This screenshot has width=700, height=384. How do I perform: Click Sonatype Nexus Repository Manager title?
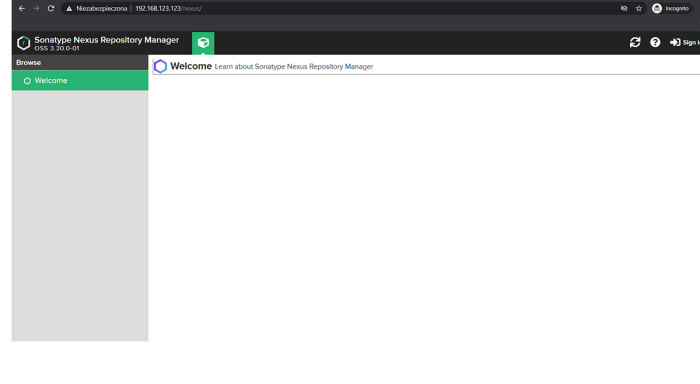click(106, 40)
